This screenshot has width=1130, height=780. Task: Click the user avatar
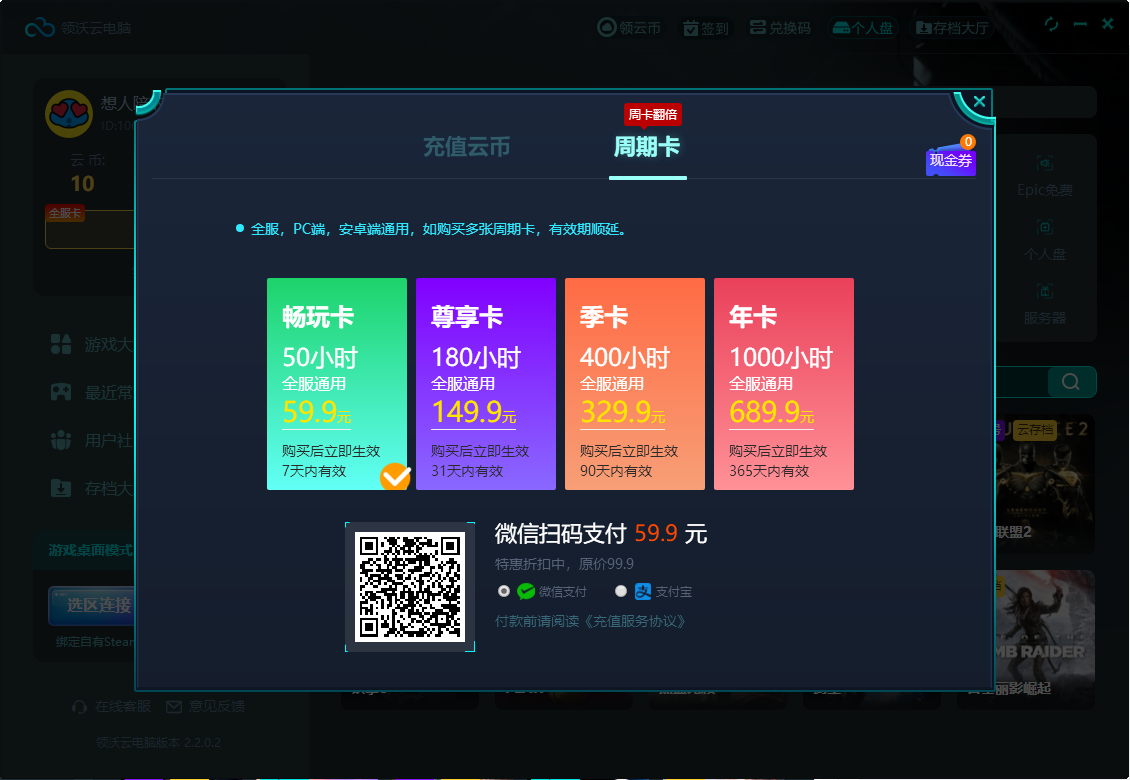click(x=69, y=114)
